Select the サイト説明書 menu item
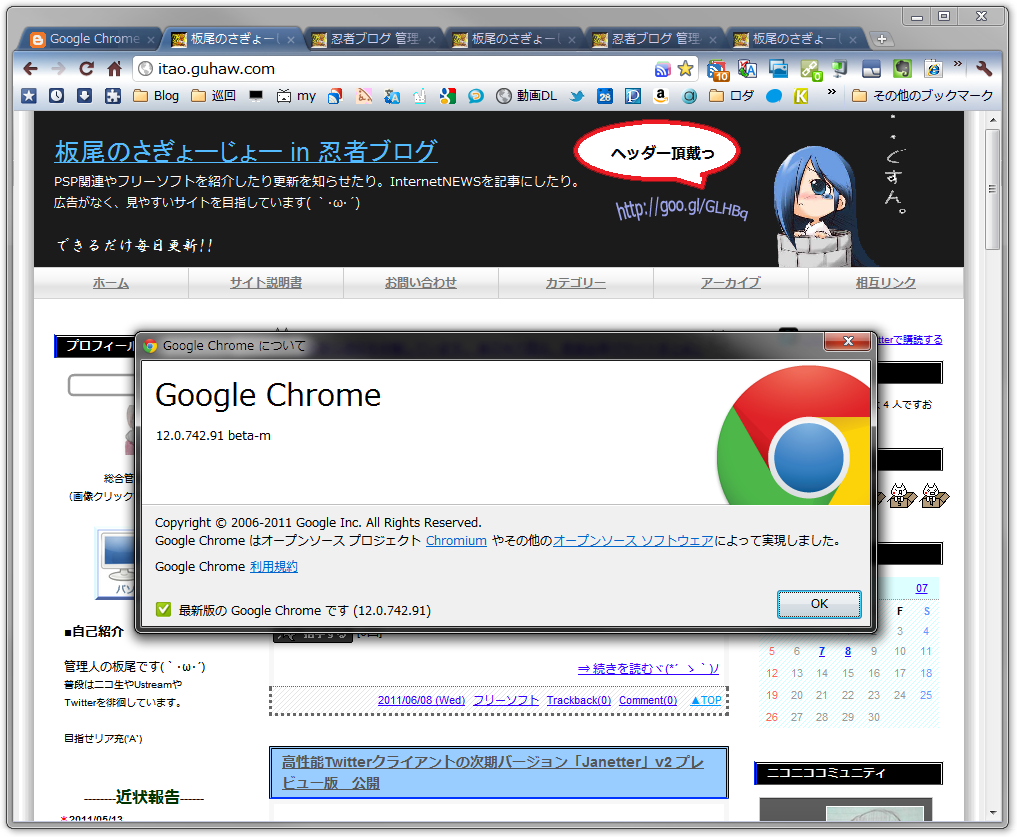The width and height of the screenshot is (1017, 837). (266, 283)
